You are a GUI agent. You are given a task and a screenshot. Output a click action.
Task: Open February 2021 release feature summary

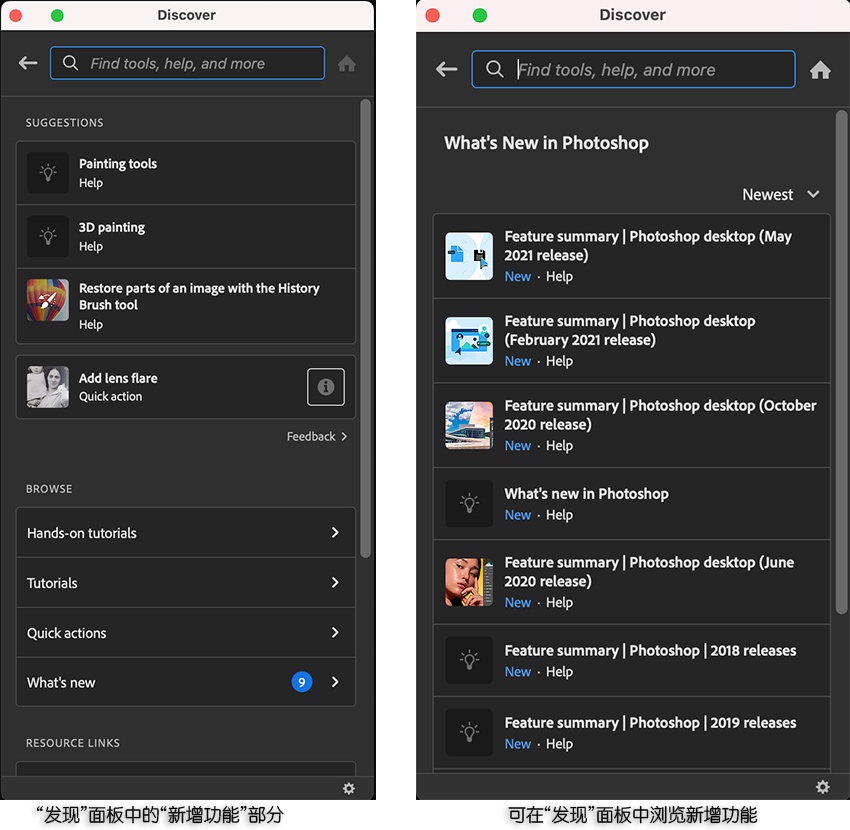coord(632,340)
